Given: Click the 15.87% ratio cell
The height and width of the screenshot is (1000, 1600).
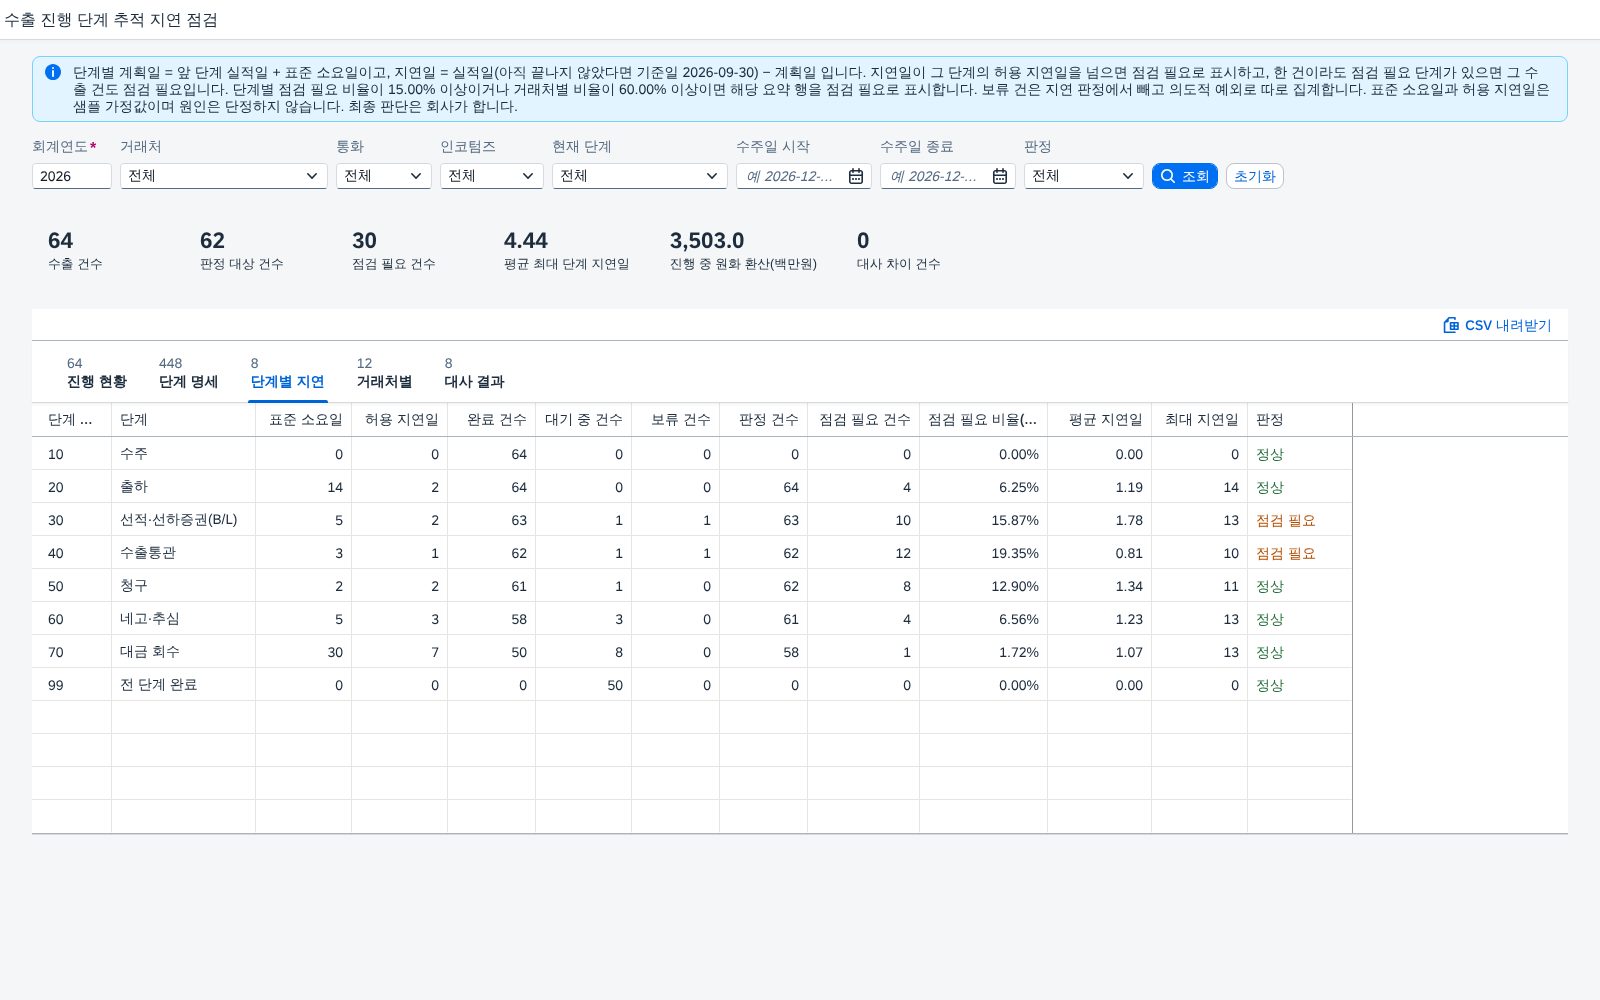Looking at the screenshot, I should coord(984,520).
